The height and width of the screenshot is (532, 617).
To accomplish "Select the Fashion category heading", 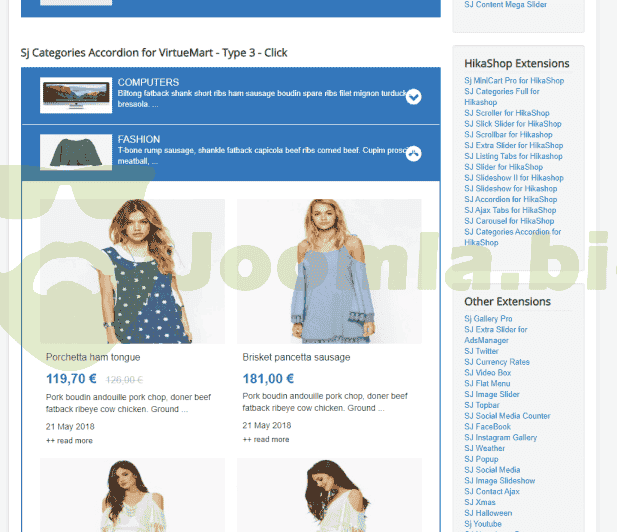I will point(138,139).
